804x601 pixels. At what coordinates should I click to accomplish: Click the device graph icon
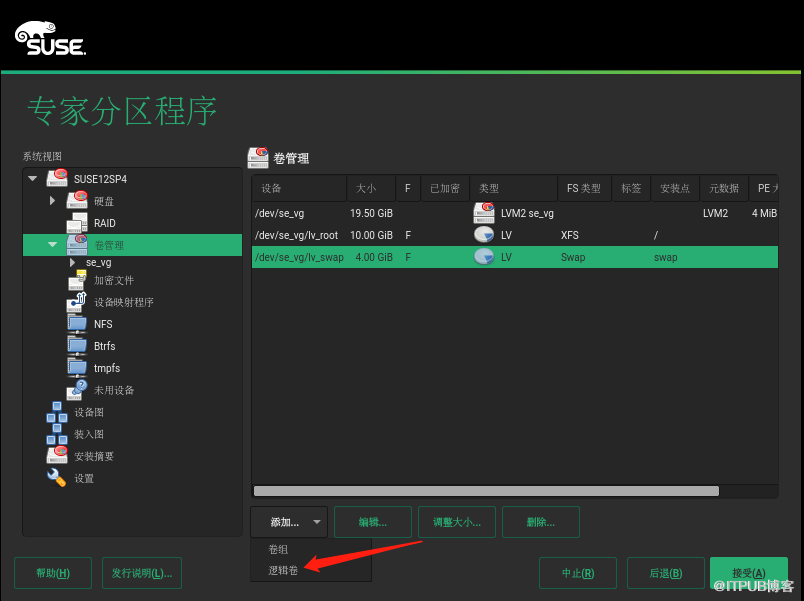[x=57, y=412]
